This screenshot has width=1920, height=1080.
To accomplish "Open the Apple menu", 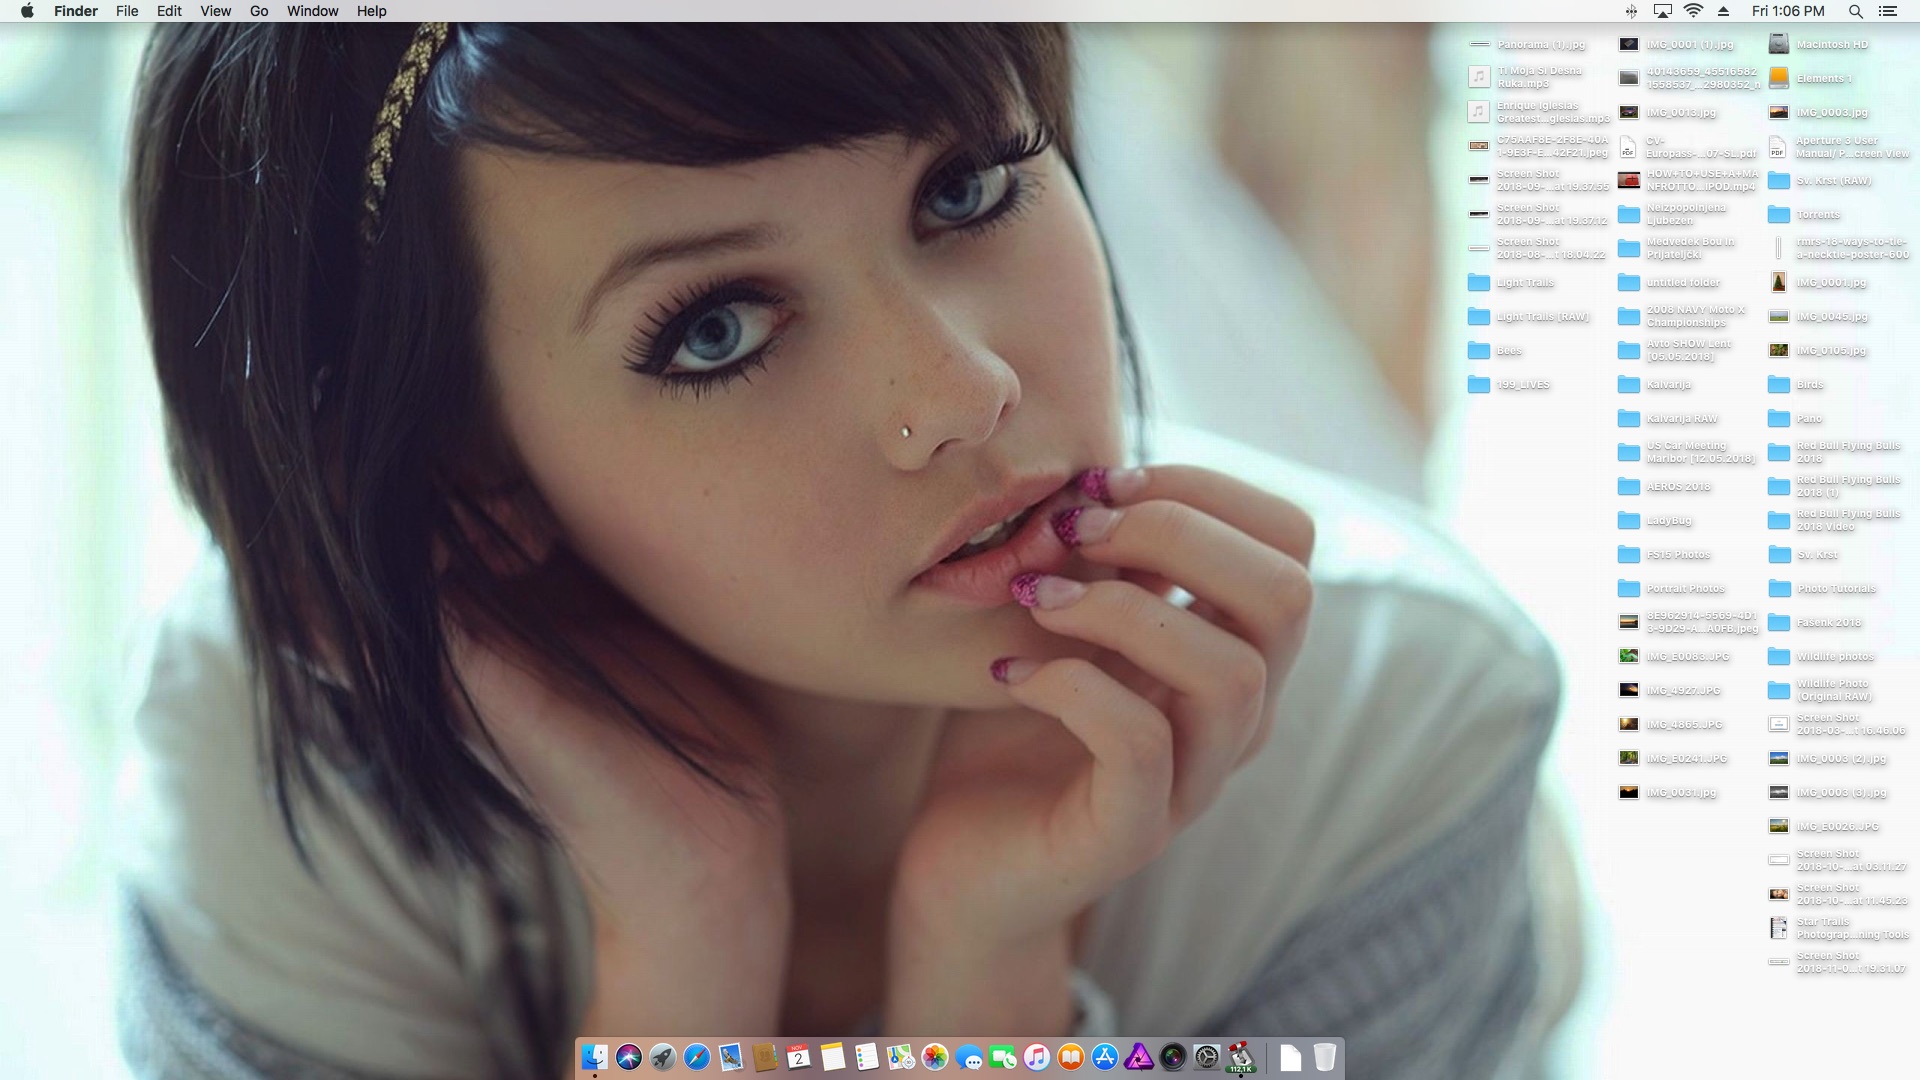I will coord(27,11).
